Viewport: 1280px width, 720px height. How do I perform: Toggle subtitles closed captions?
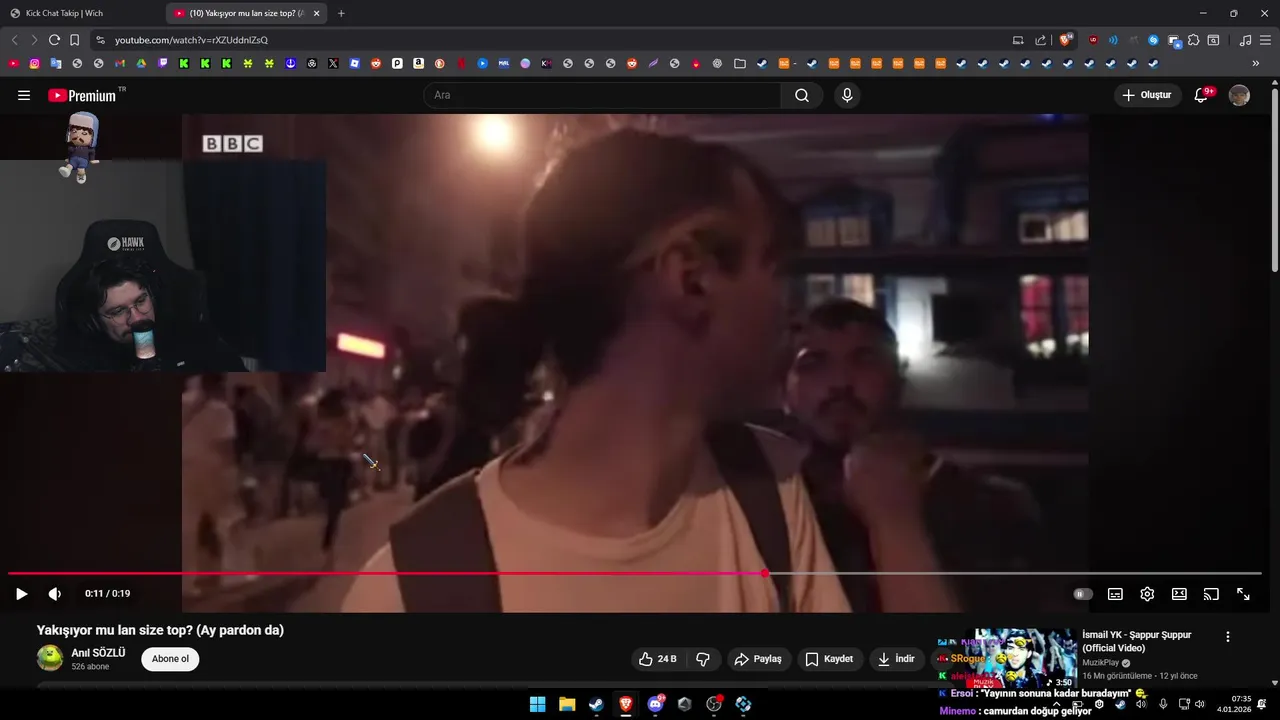click(1115, 594)
